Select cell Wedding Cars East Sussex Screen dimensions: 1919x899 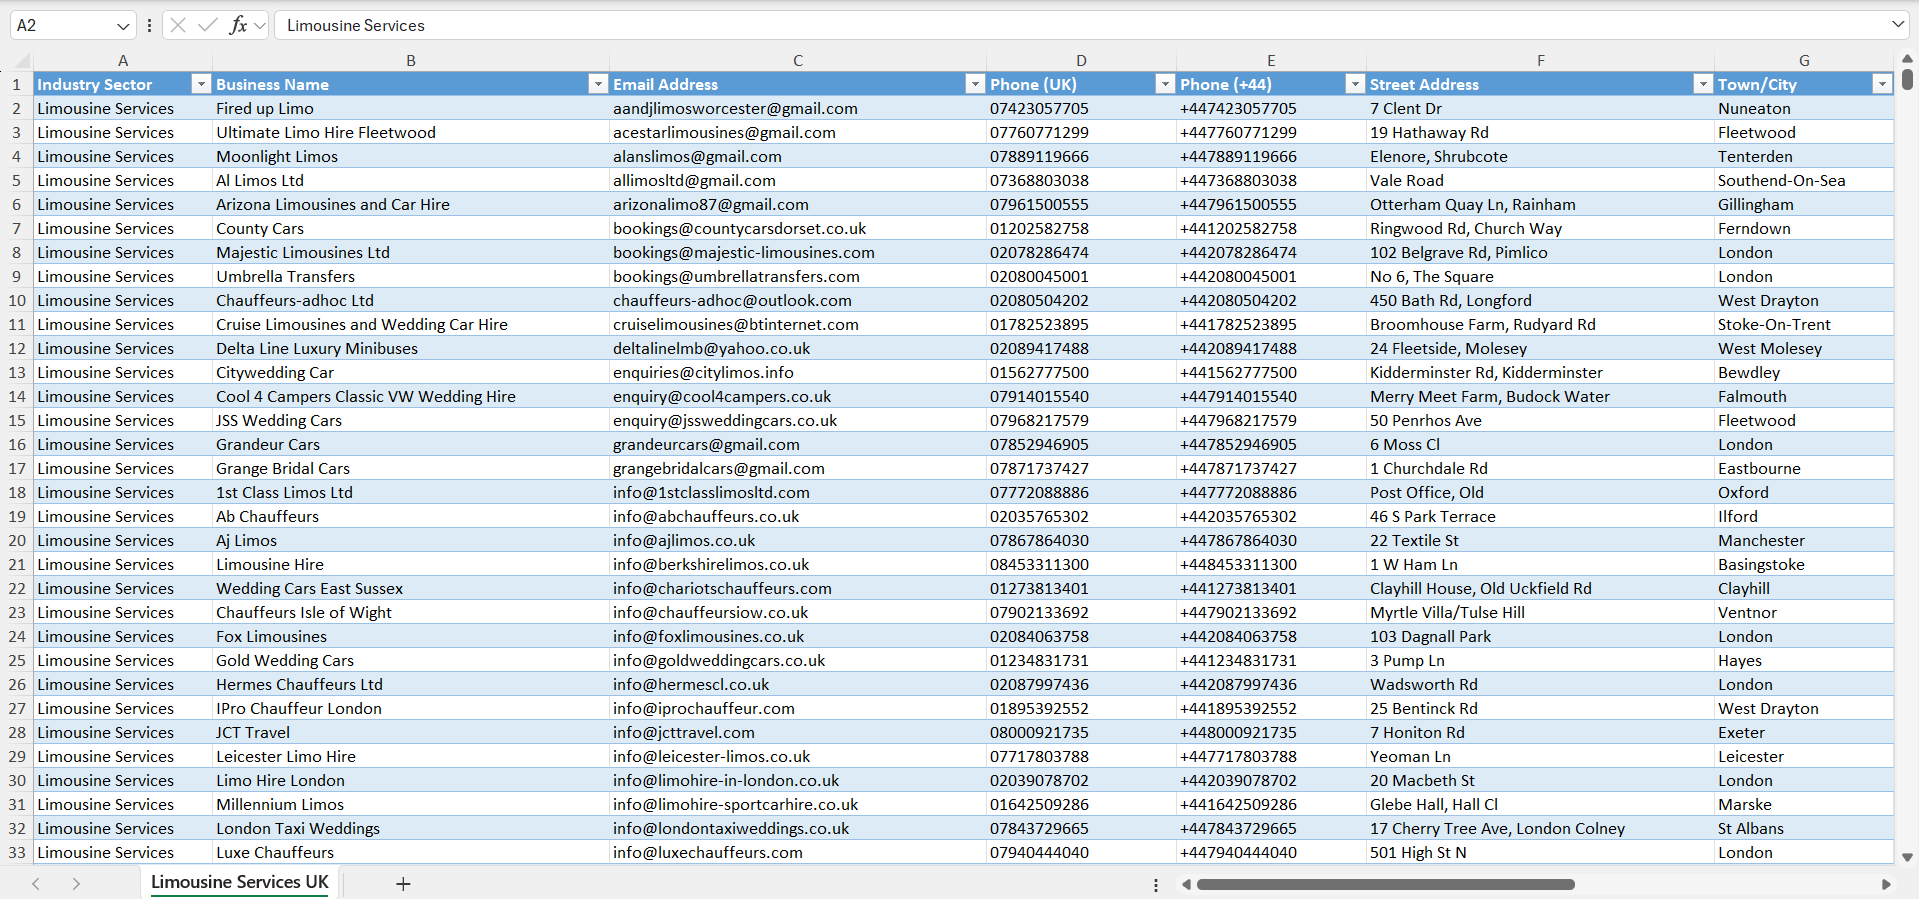tap(410, 588)
